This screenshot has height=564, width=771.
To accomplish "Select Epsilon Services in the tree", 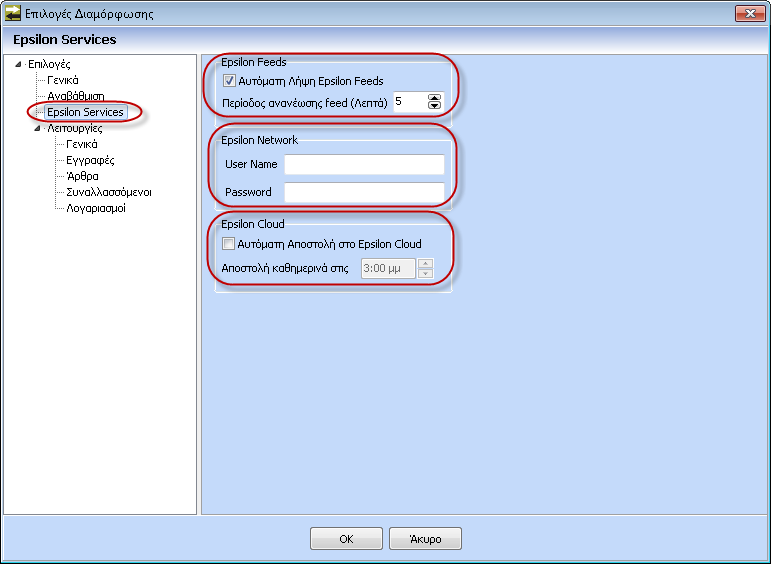I will click(85, 112).
